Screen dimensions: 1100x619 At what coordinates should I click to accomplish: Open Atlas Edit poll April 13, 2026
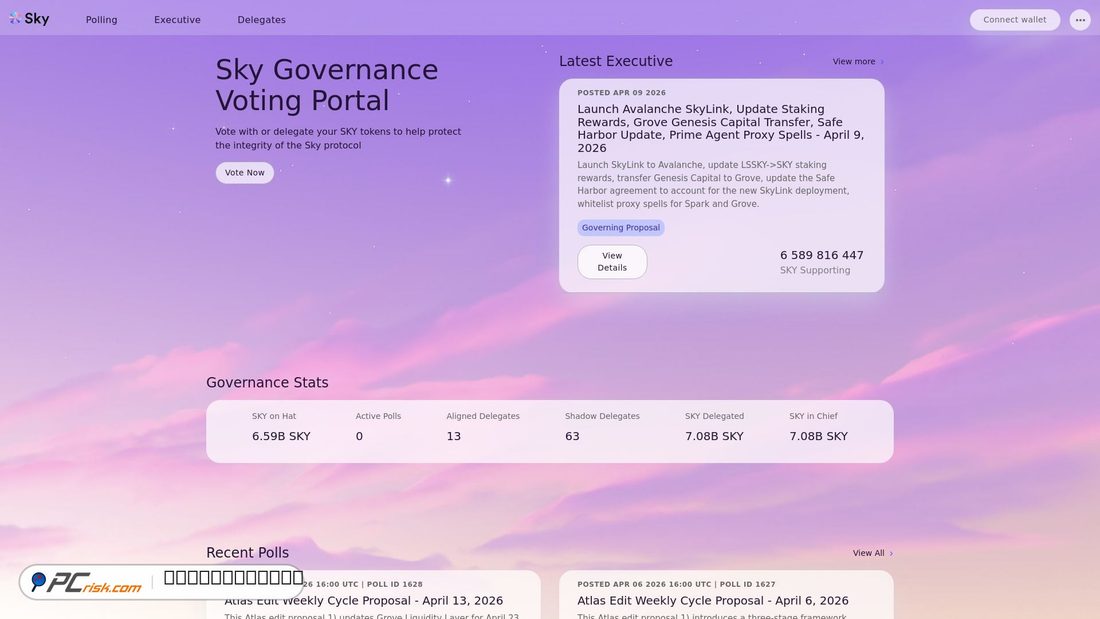click(363, 601)
